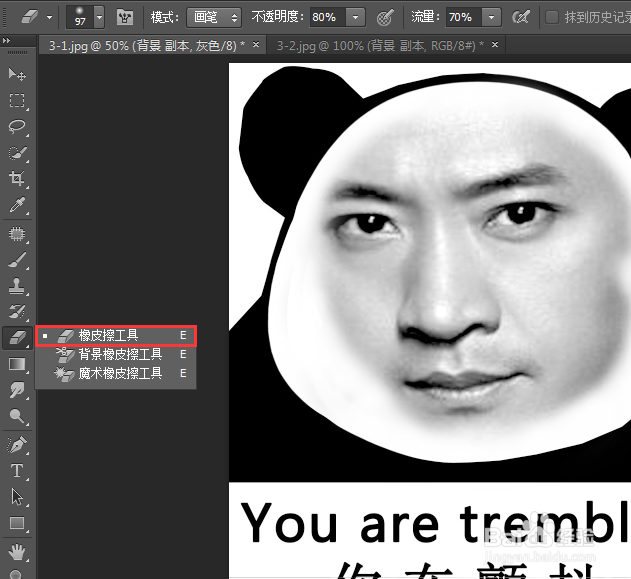Select the Rectangle shape tool

pyautogui.click(x=17, y=523)
